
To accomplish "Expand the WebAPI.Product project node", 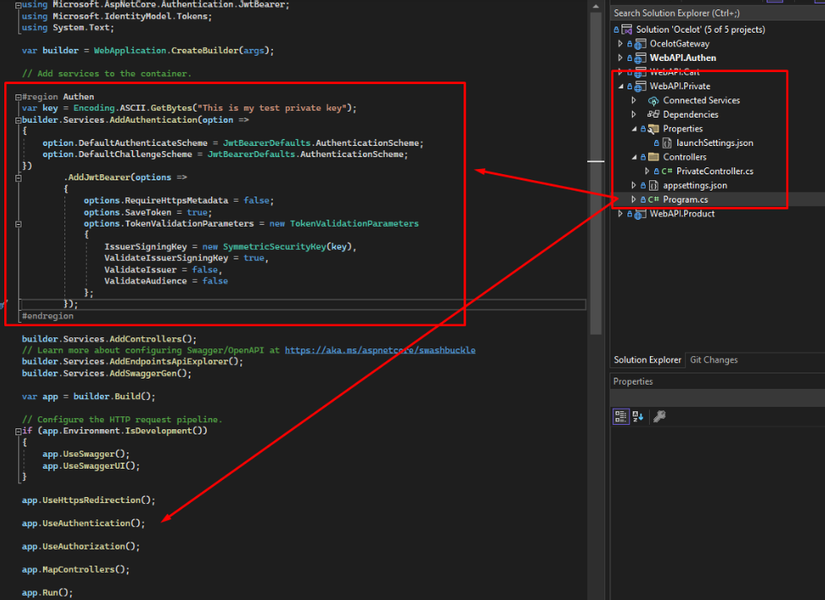I will point(620,213).
